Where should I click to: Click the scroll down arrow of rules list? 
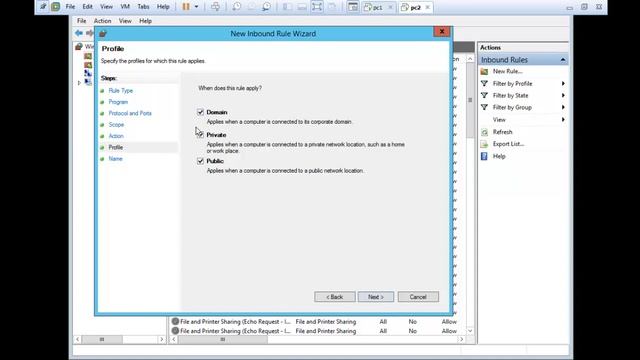tap(470, 331)
